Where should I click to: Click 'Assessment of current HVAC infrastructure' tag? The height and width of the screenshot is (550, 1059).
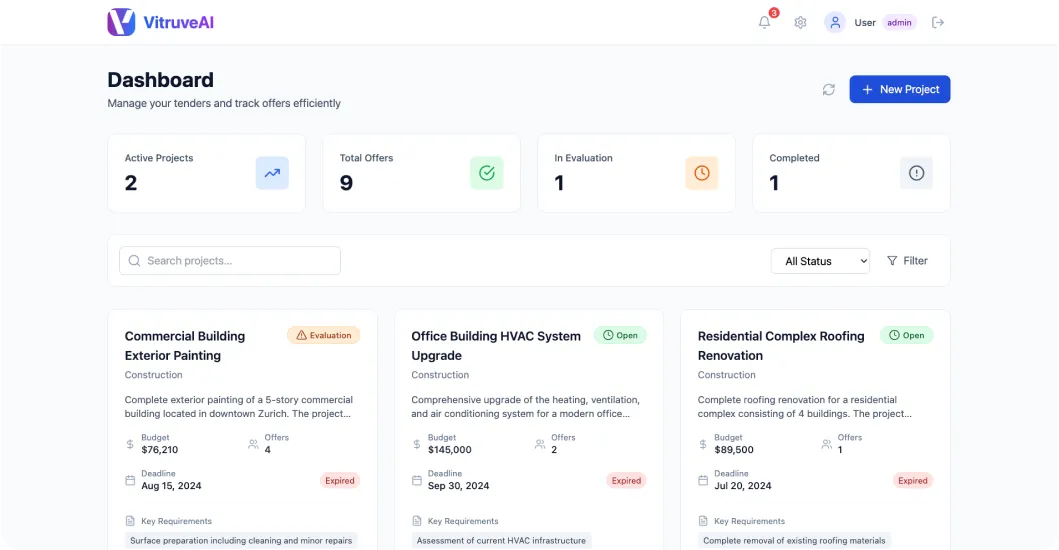(x=501, y=541)
